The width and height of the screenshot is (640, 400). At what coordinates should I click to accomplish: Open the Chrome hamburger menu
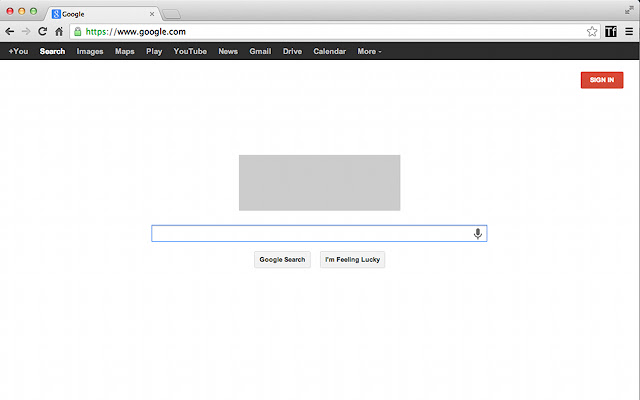(629, 31)
